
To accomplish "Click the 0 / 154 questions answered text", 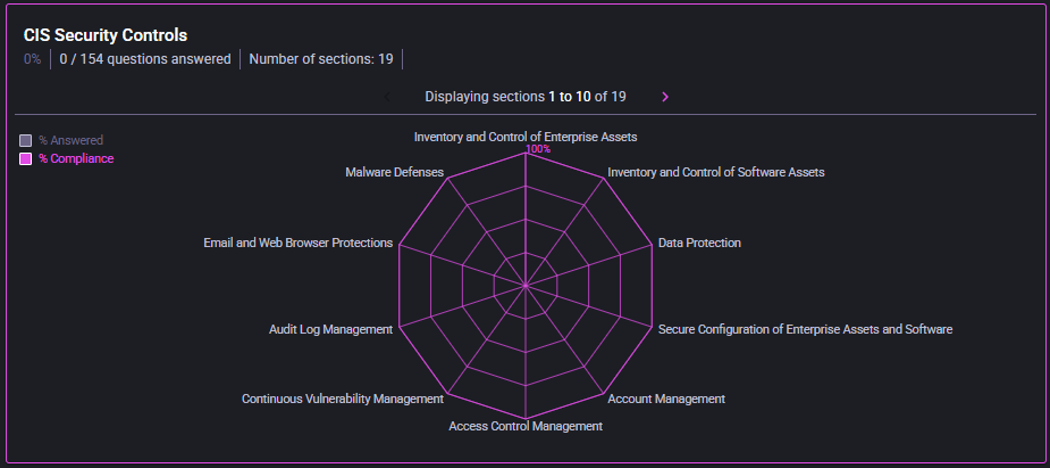I will click(x=145, y=59).
